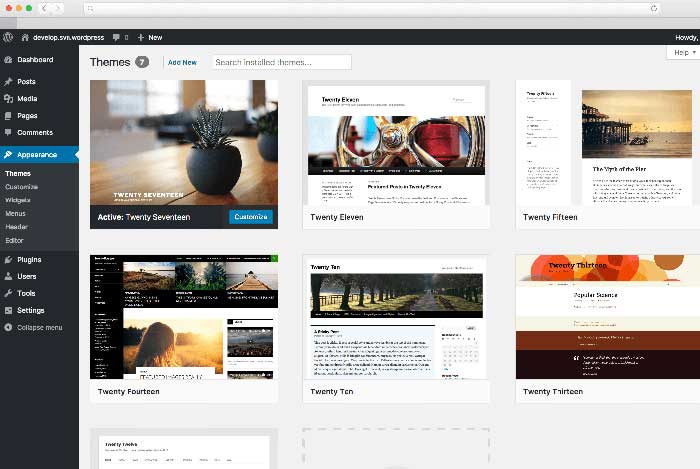The width and height of the screenshot is (700, 469).
Task: Click the Search installed themes field
Action: click(x=281, y=62)
